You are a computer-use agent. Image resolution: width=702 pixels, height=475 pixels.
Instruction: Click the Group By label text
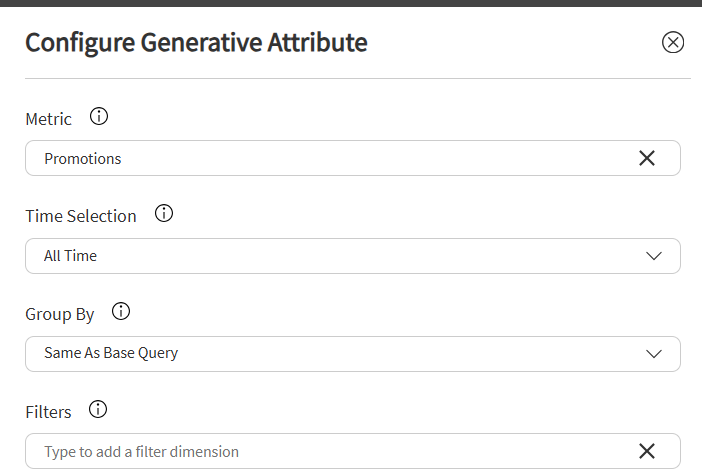tap(60, 315)
